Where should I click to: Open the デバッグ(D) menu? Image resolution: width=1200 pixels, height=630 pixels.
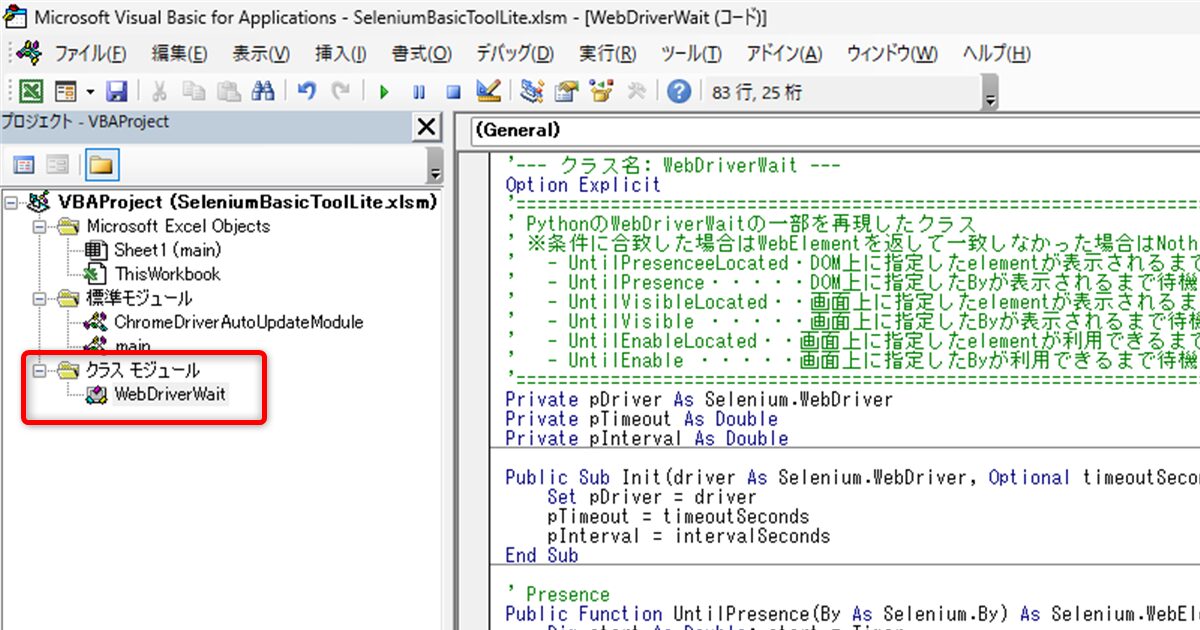tap(514, 53)
